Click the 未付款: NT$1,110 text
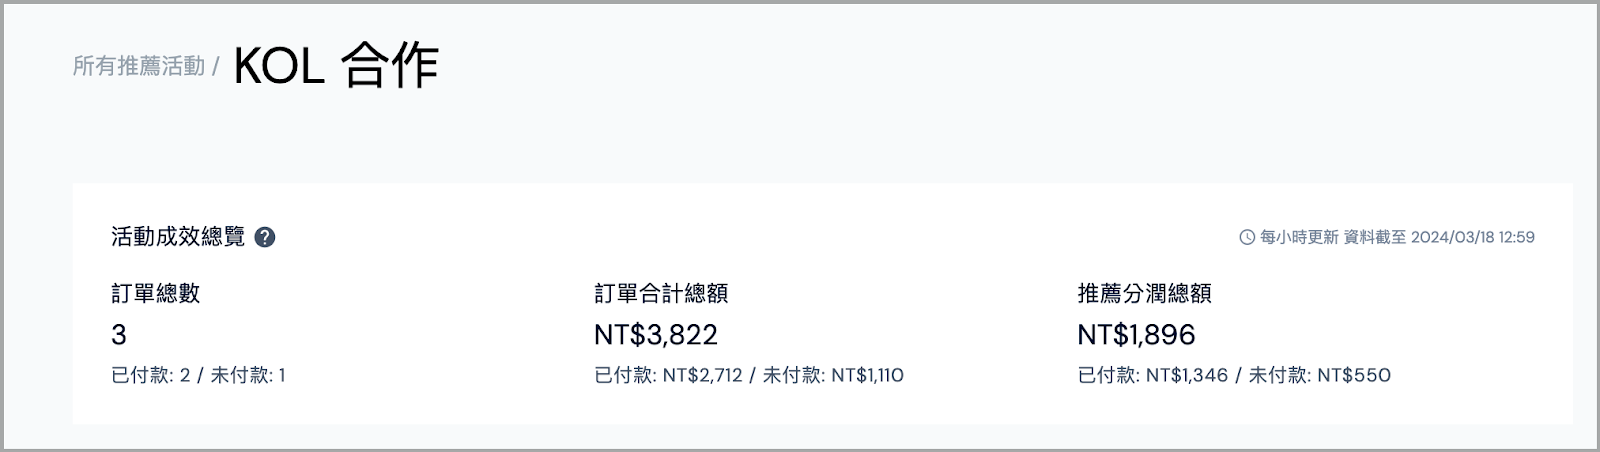 coord(833,375)
